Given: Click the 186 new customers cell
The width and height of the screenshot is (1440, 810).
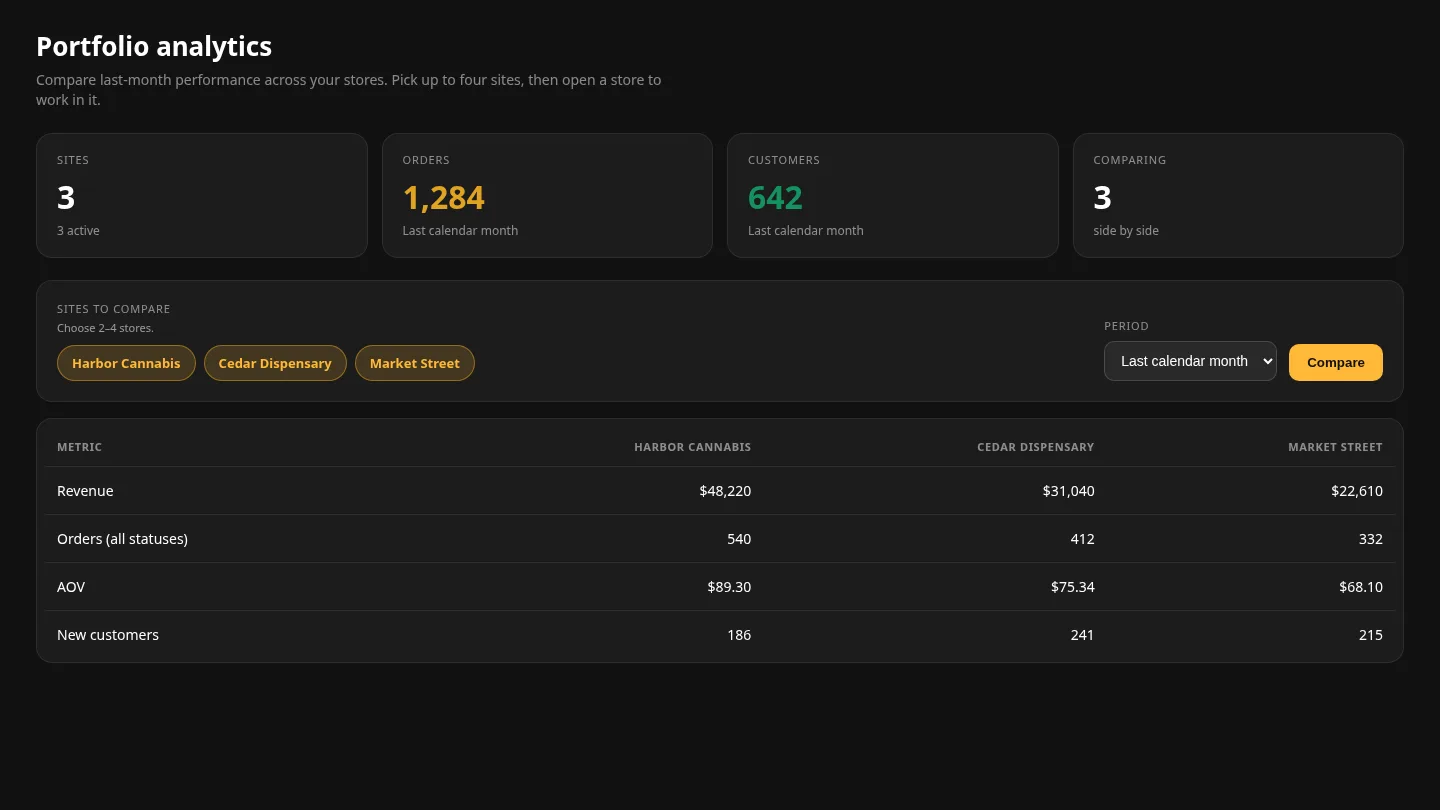Looking at the screenshot, I should tap(739, 635).
